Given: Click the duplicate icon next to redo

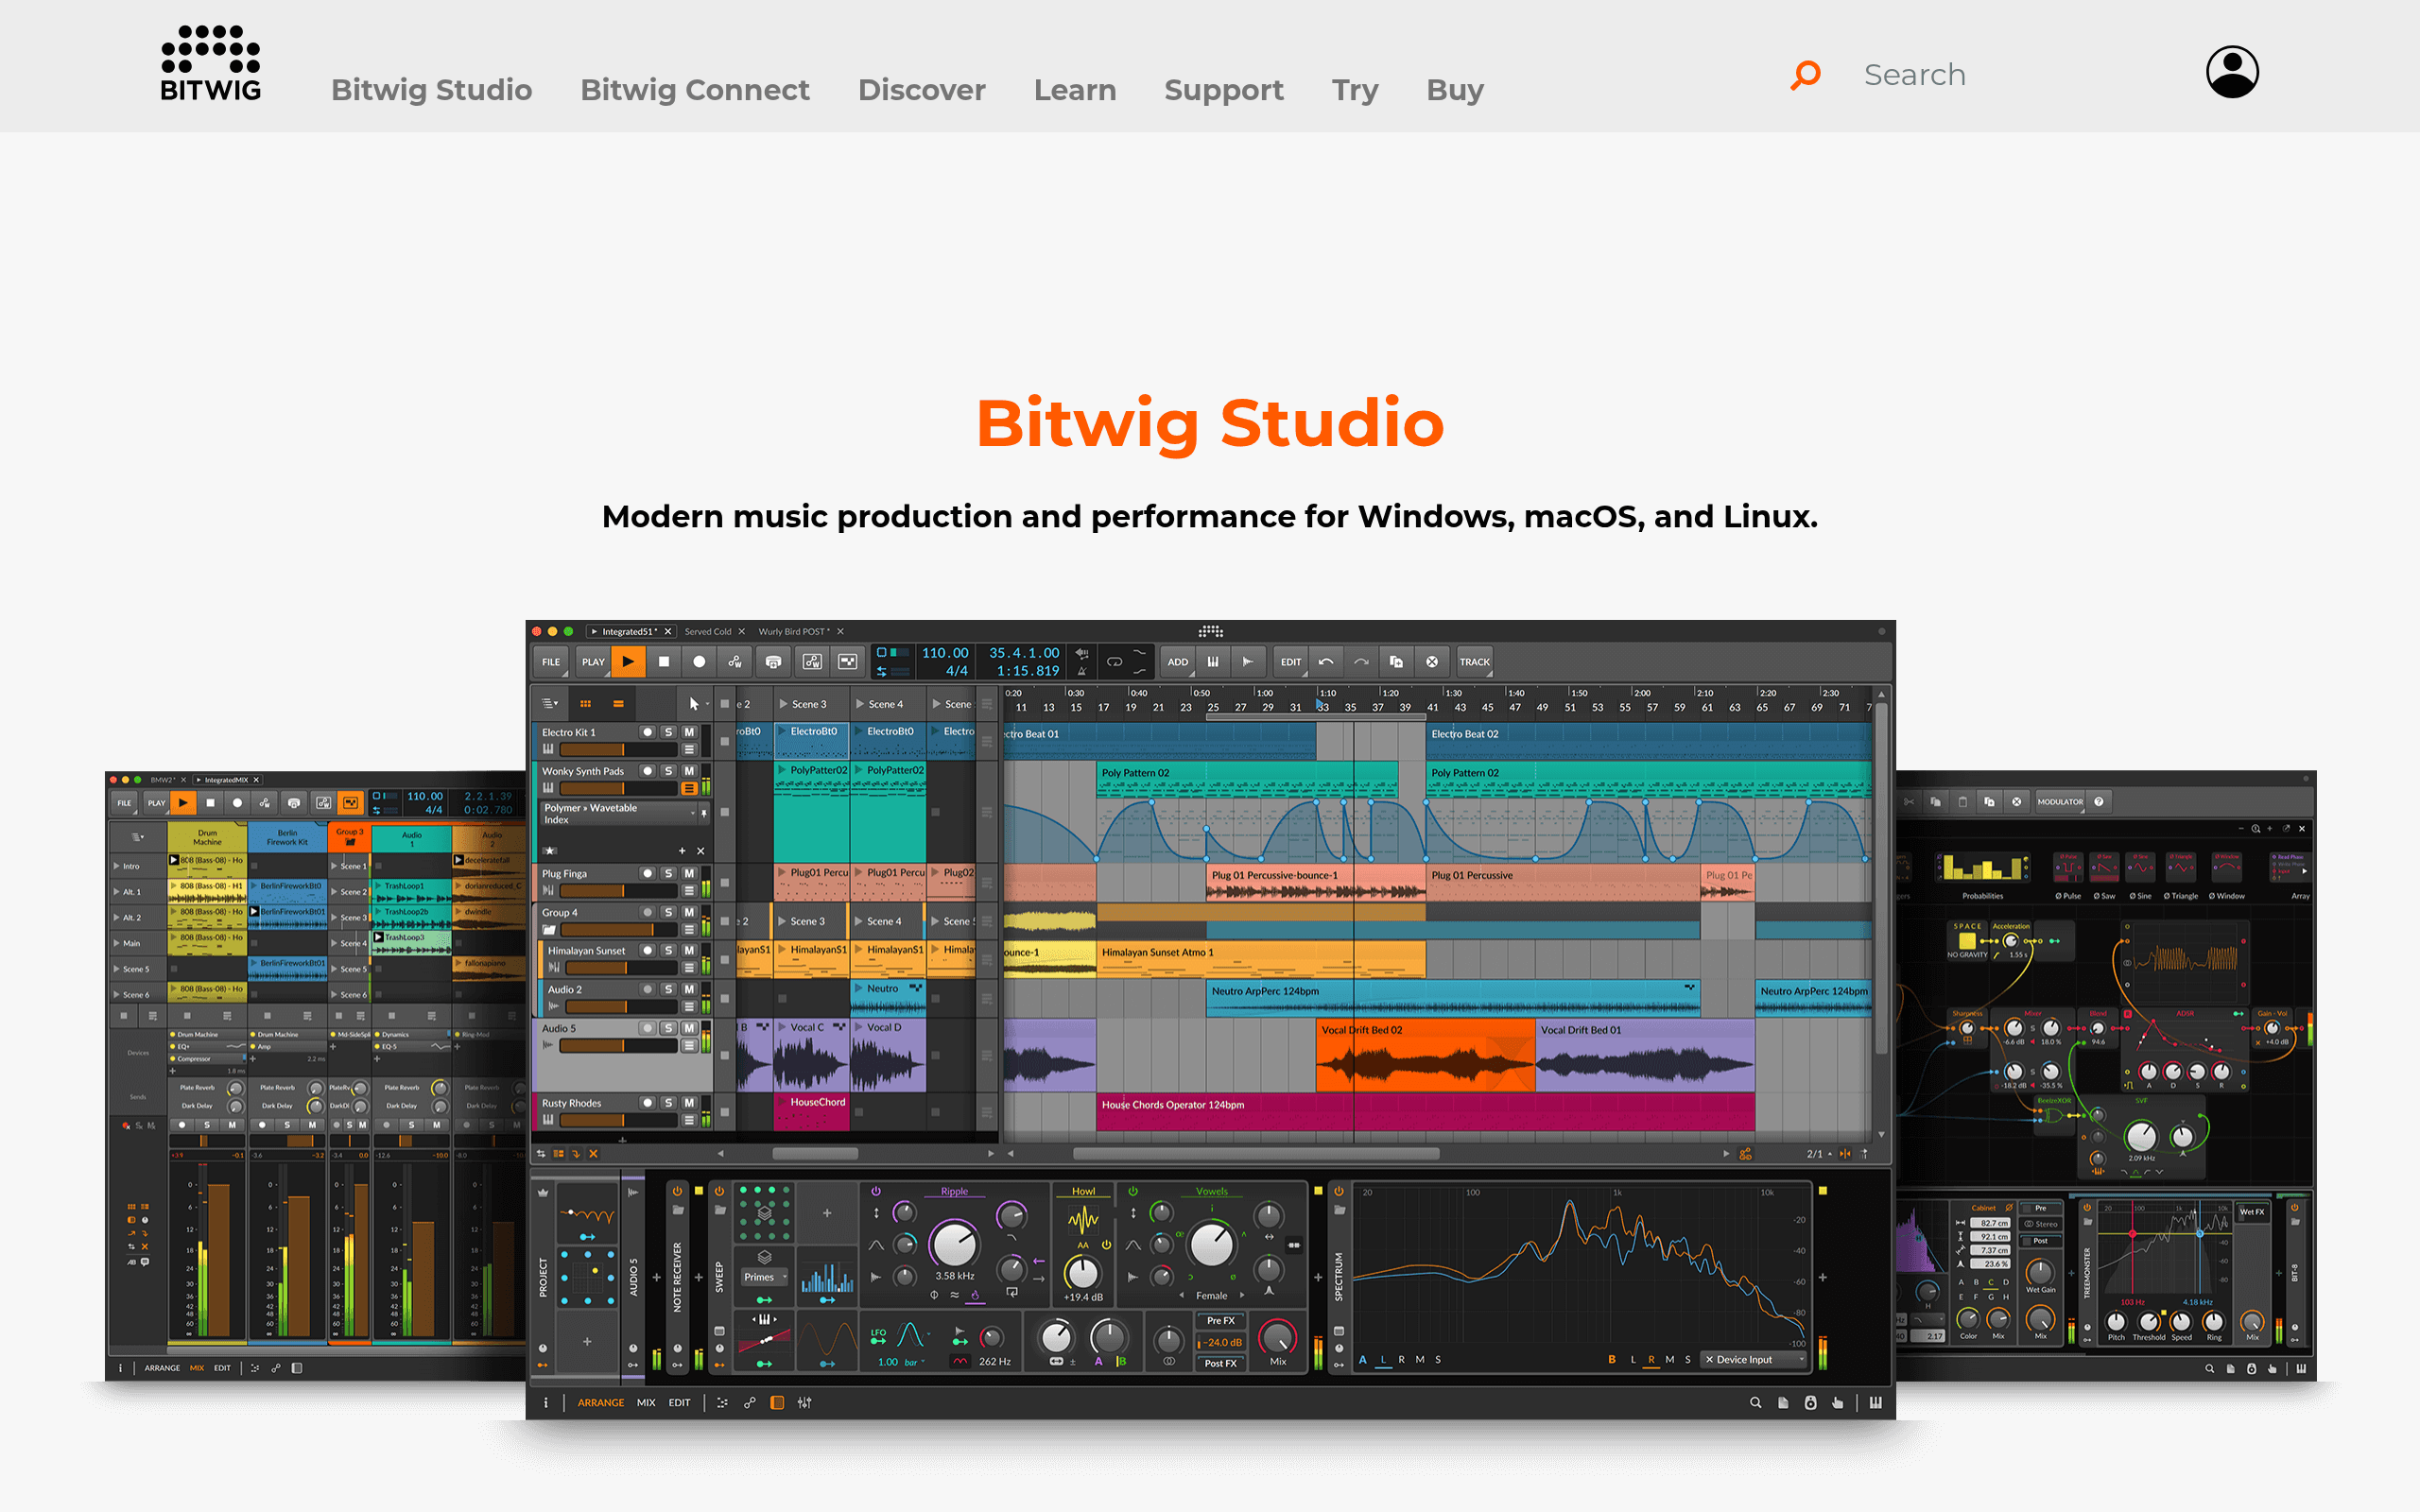Looking at the screenshot, I should pyautogui.click(x=1396, y=661).
